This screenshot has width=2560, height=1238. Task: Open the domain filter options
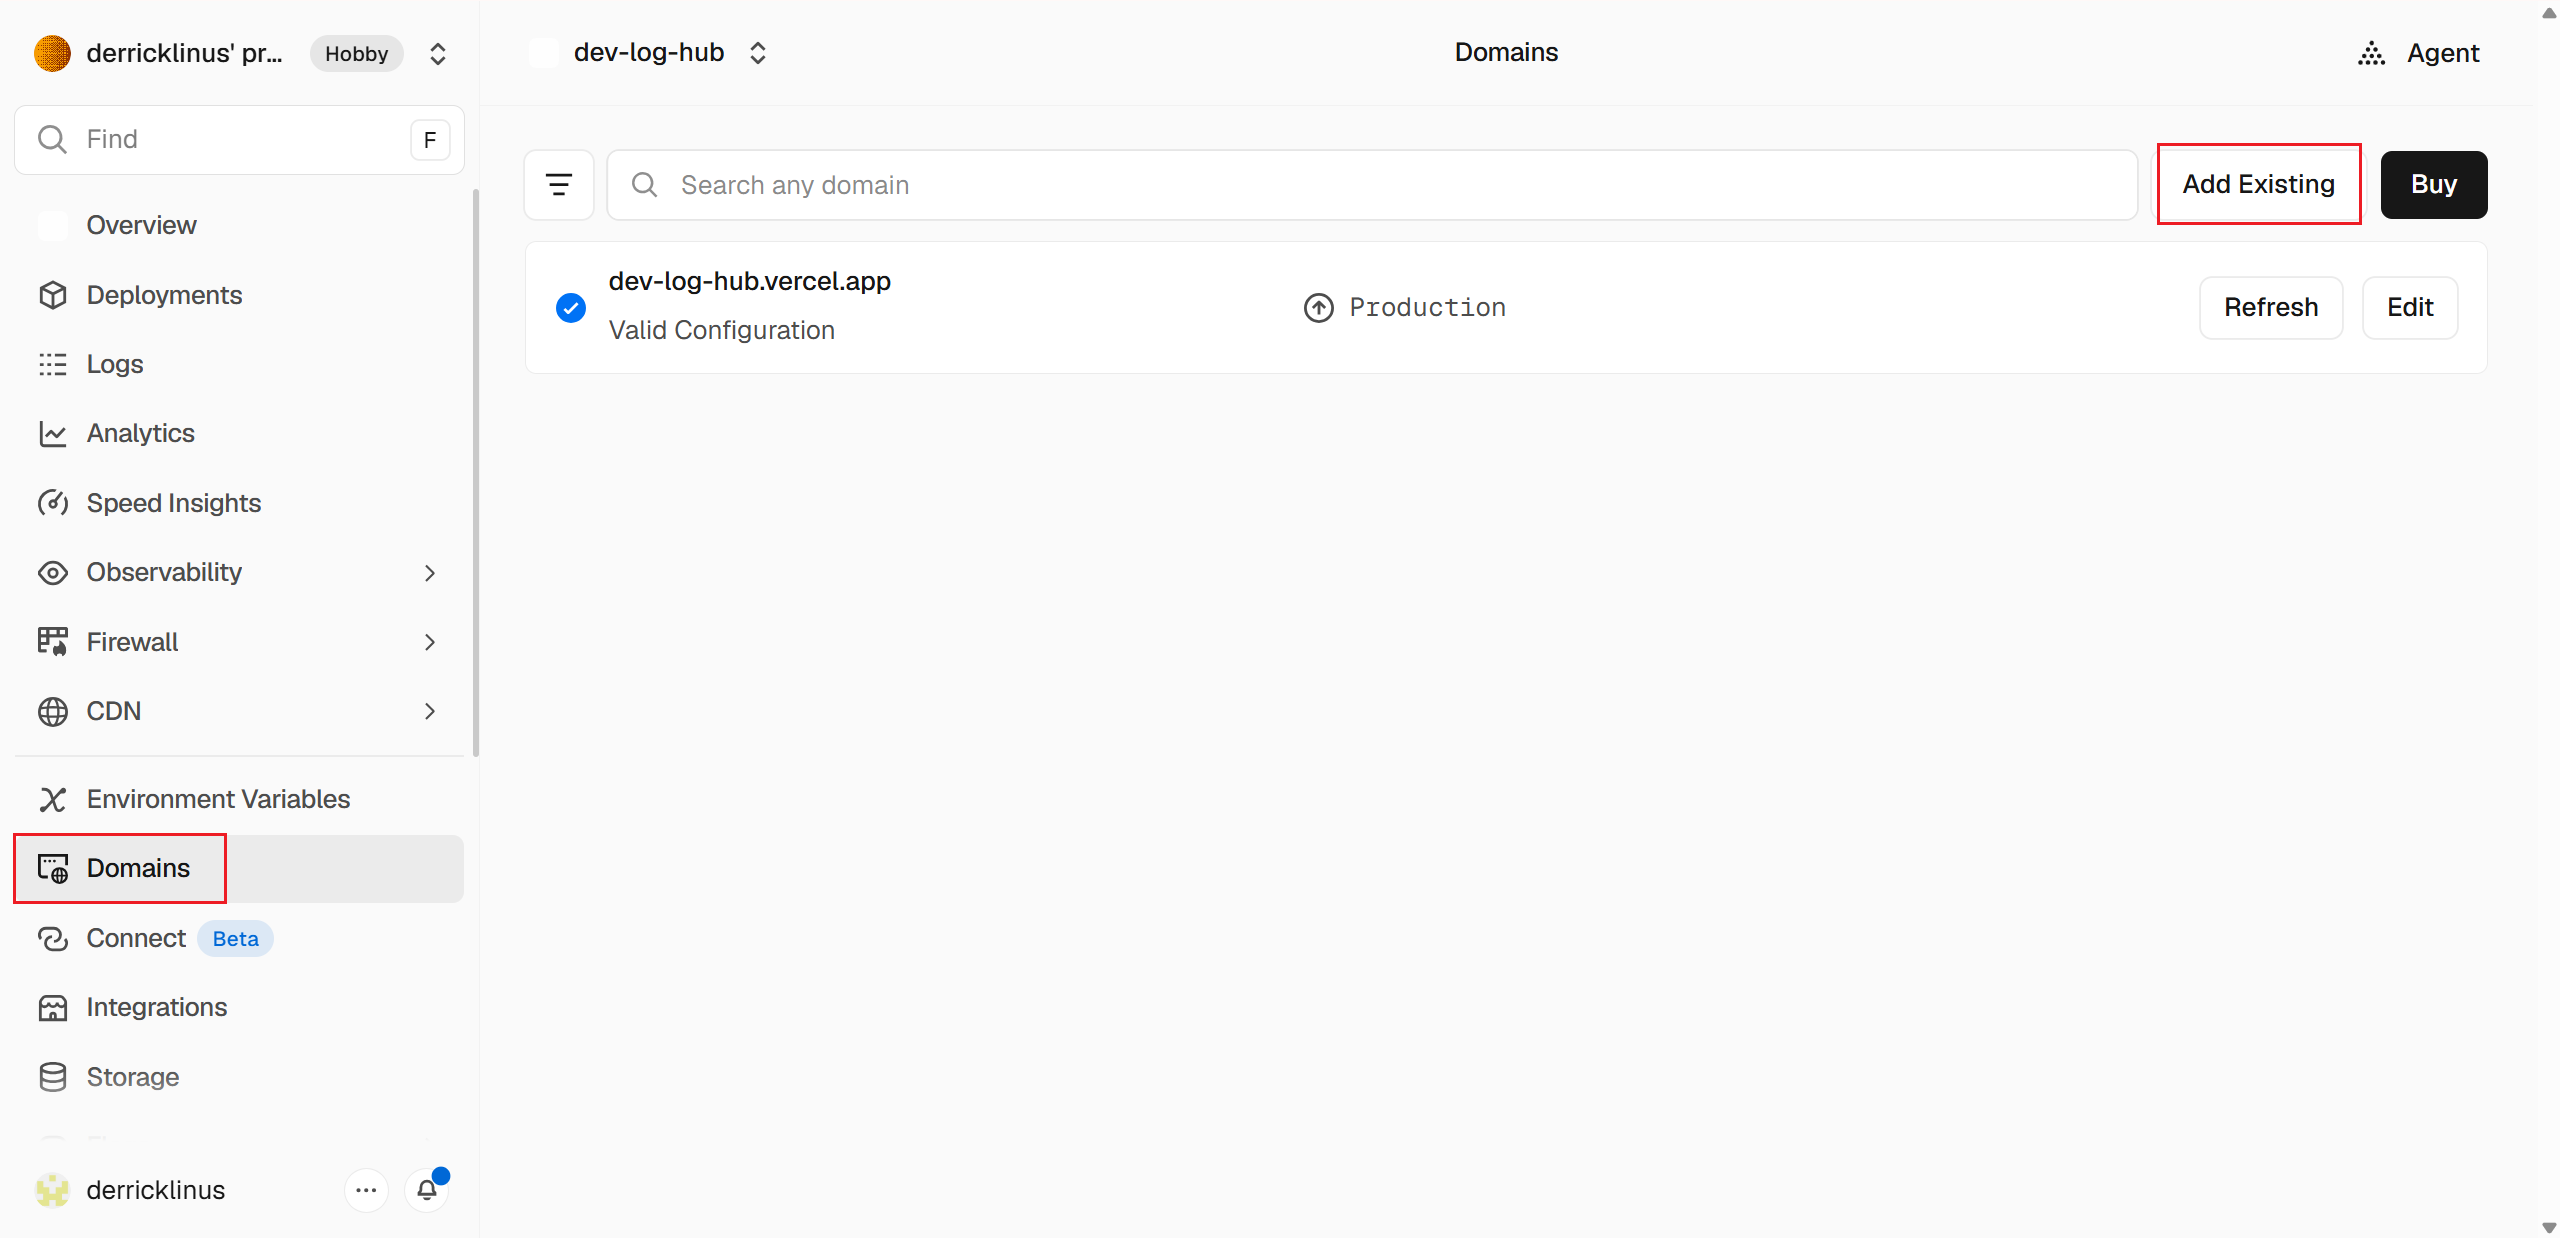(559, 185)
